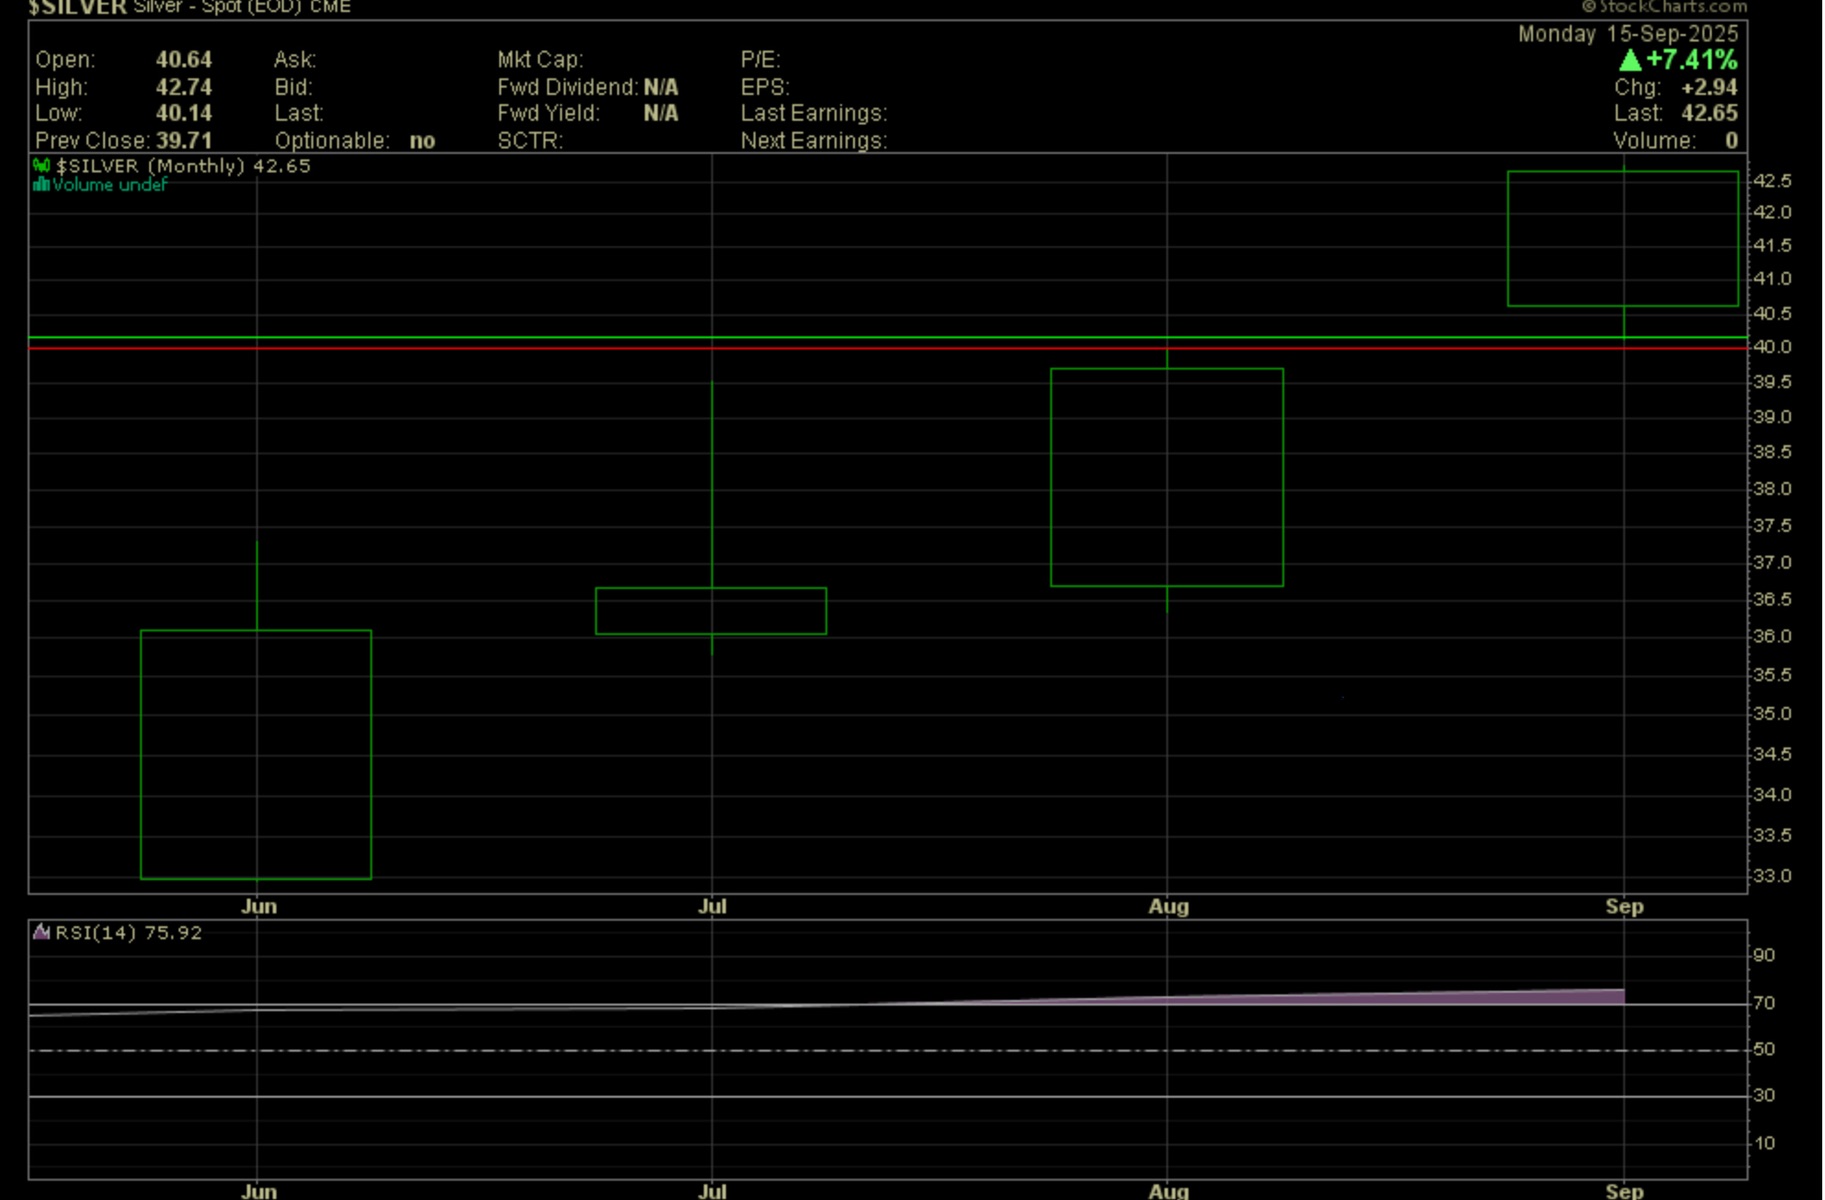Select the $SILVER ticker symbol in the title
The image size is (1825, 1200).
tap(77, 7)
